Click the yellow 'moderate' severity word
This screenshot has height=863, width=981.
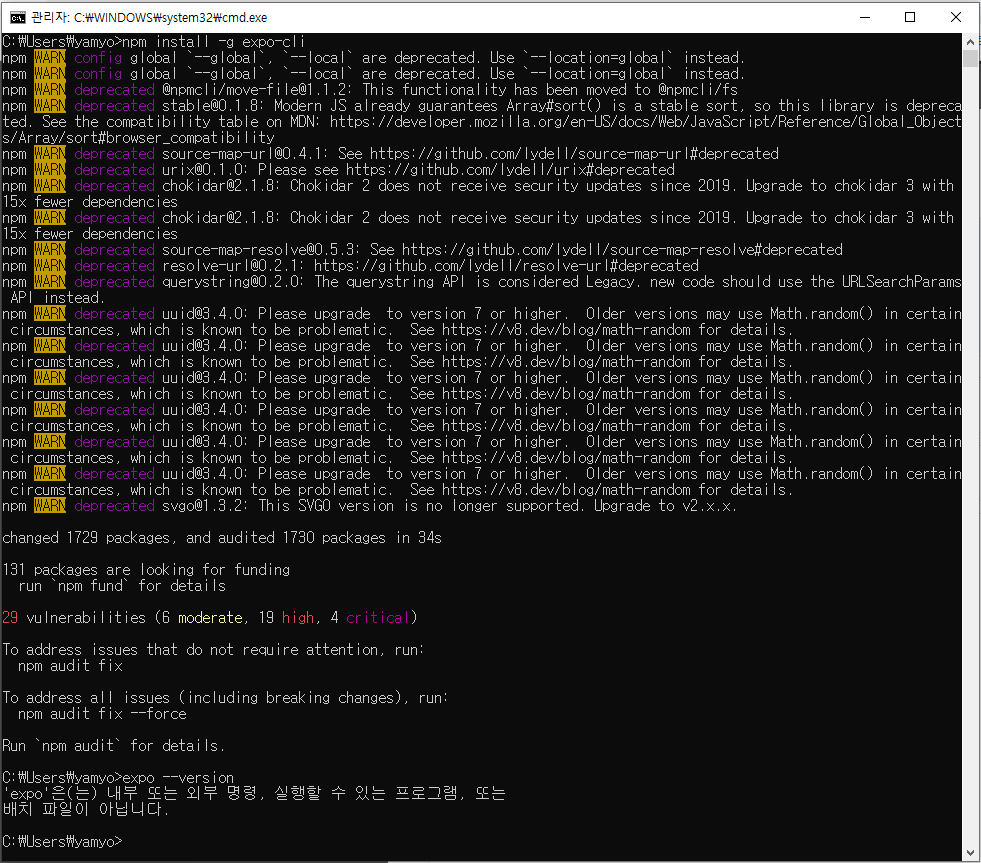(x=210, y=618)
